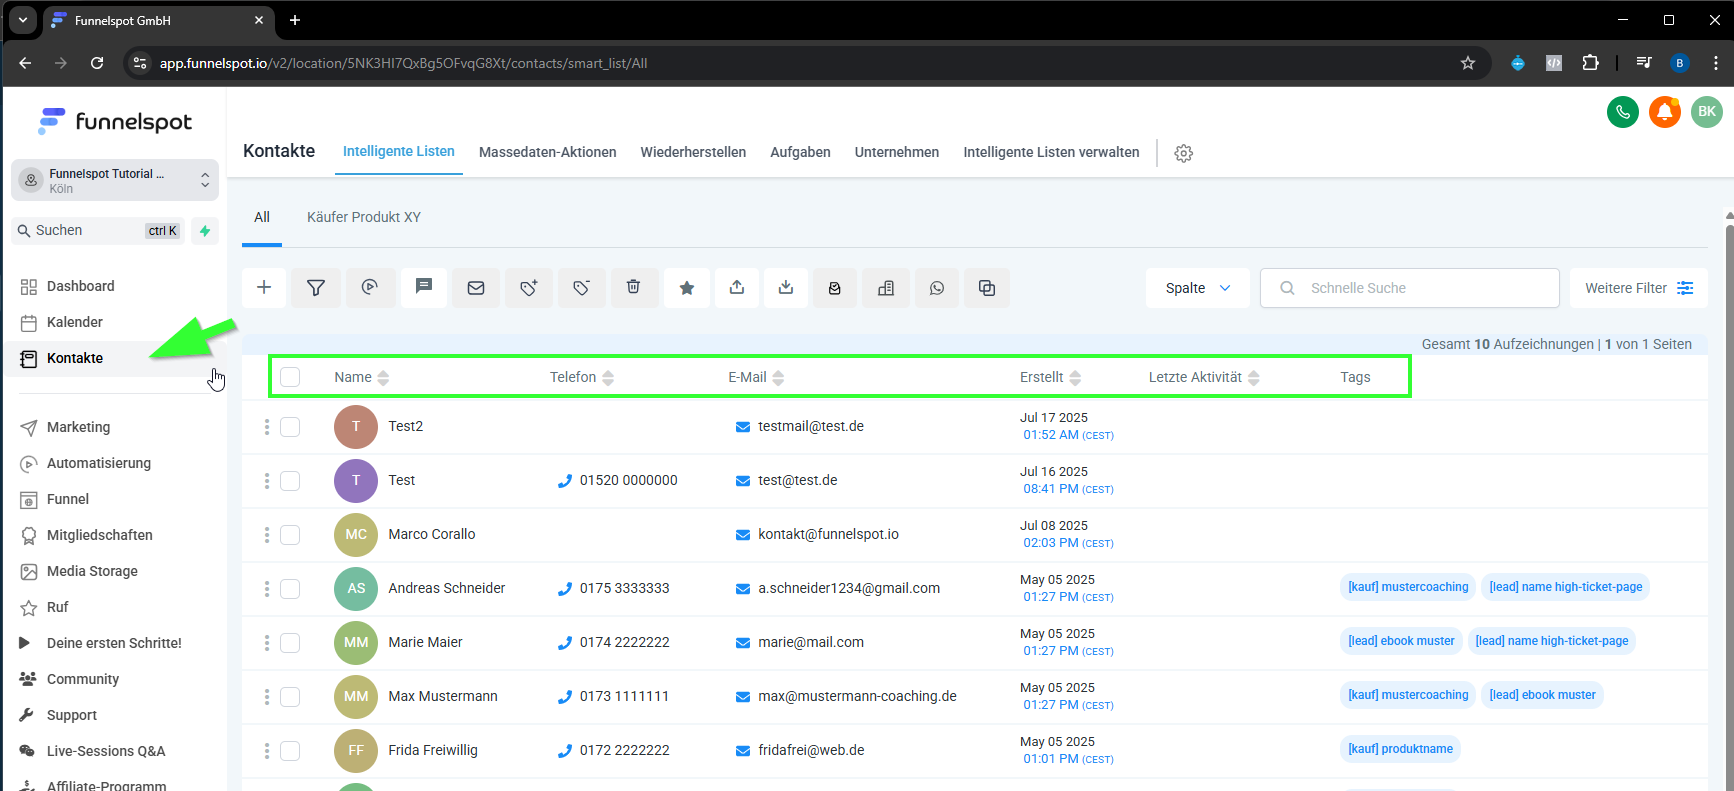Open the three-dot options for Test2 row

coord(267,427)
